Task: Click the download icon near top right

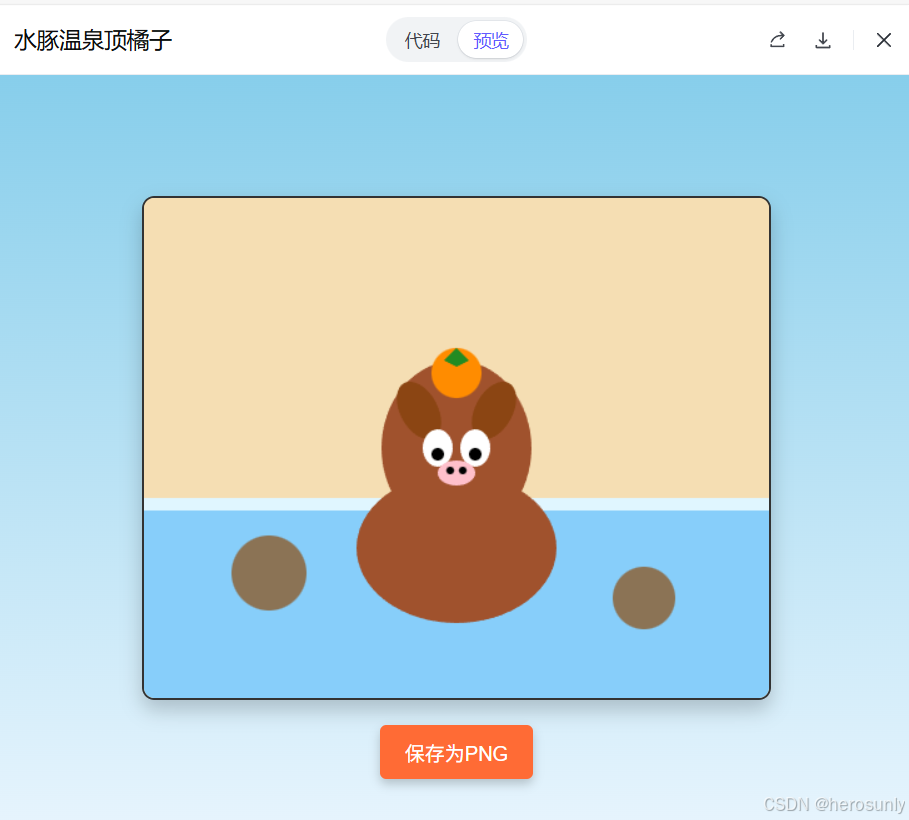Action: [822, 40]
